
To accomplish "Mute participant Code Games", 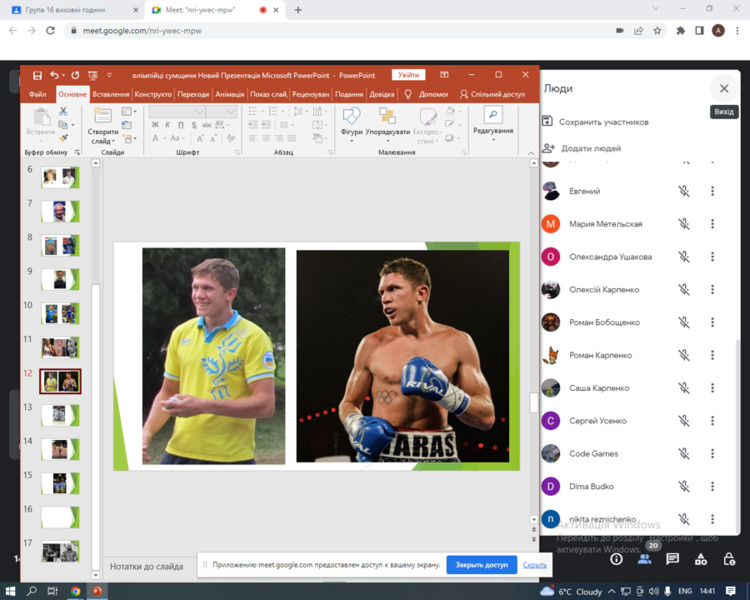I will coord(684,454).
